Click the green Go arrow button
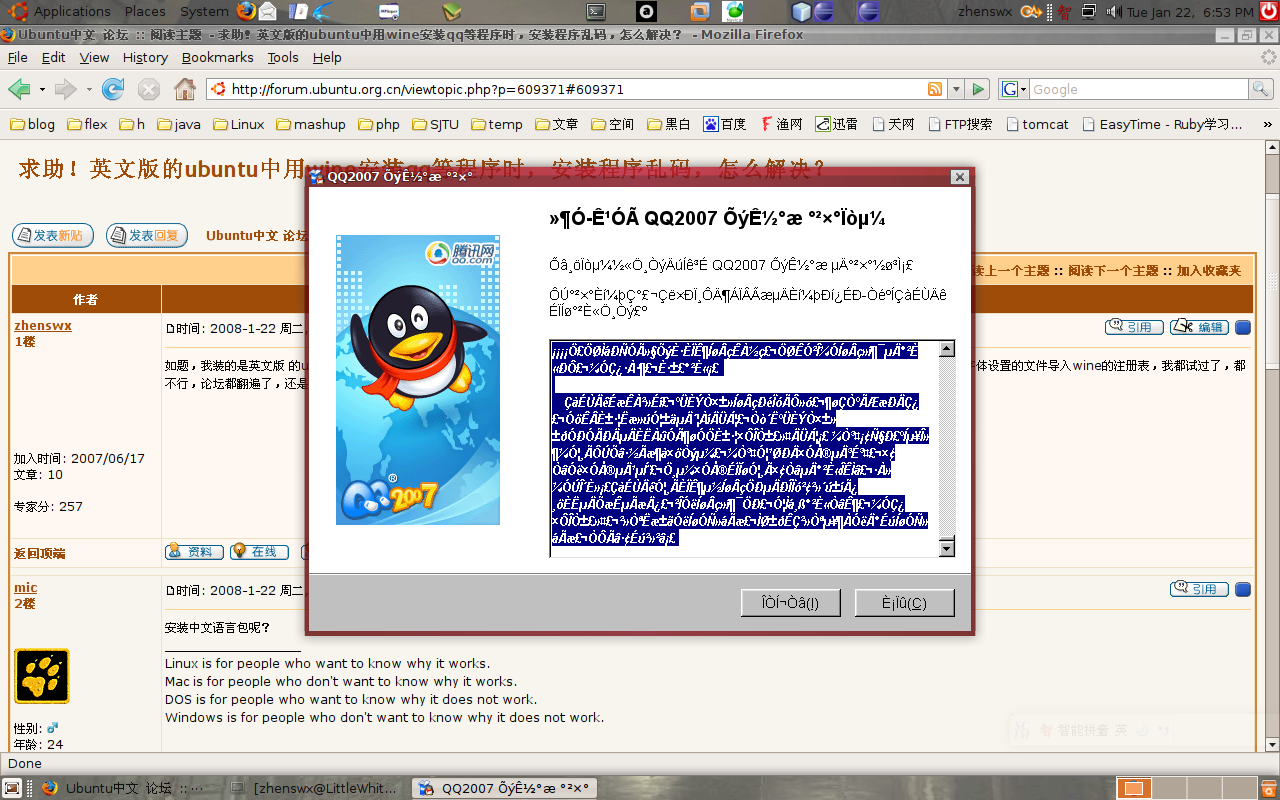 pos(979,89)
